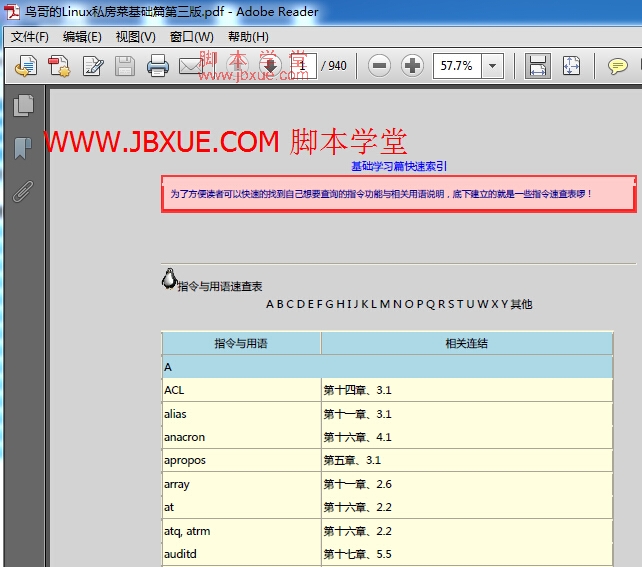Click index letter S link
Viewport: 642px width, 567px height.
pyautogui.click(x=451, y=304)
